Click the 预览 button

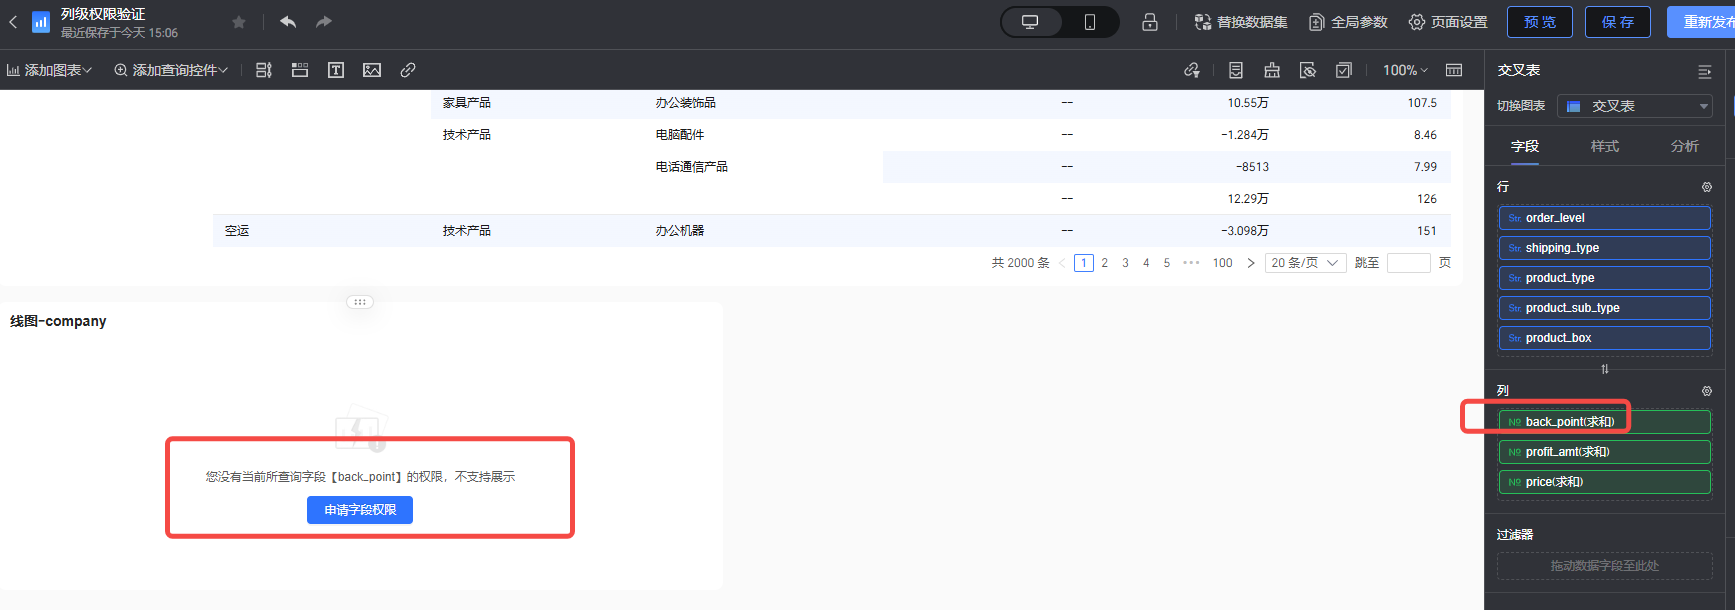pyautogui.click(x=1540, y=22)
